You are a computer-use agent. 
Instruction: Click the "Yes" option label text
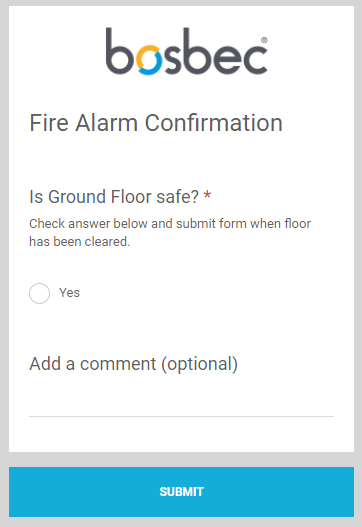69,293
